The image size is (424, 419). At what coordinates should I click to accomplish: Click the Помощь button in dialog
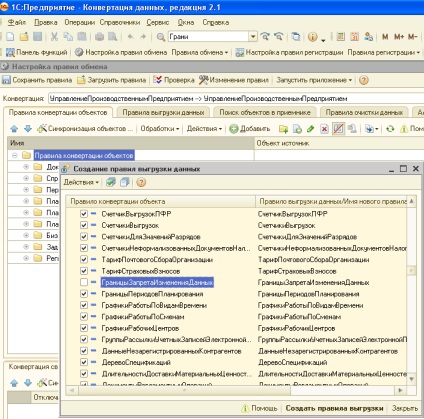[260, 408]
